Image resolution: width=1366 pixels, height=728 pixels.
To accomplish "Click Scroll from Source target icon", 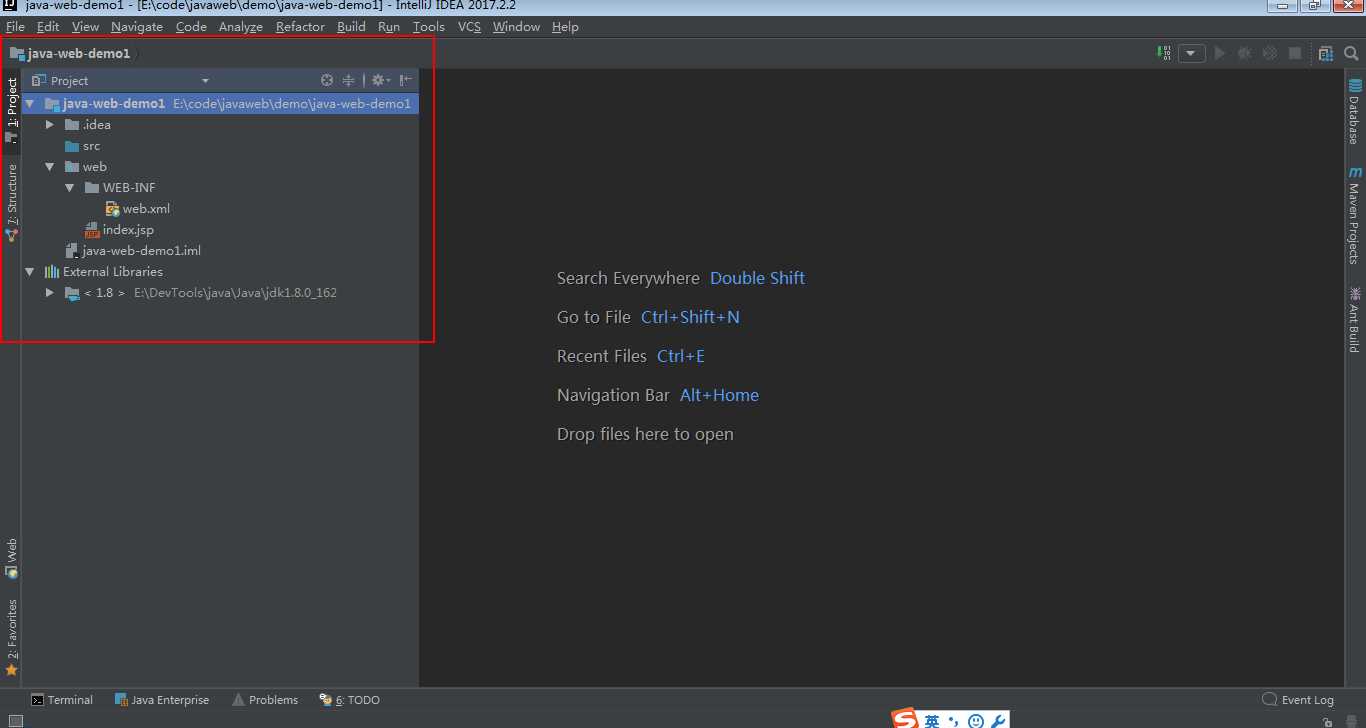I will click(327, 80).
